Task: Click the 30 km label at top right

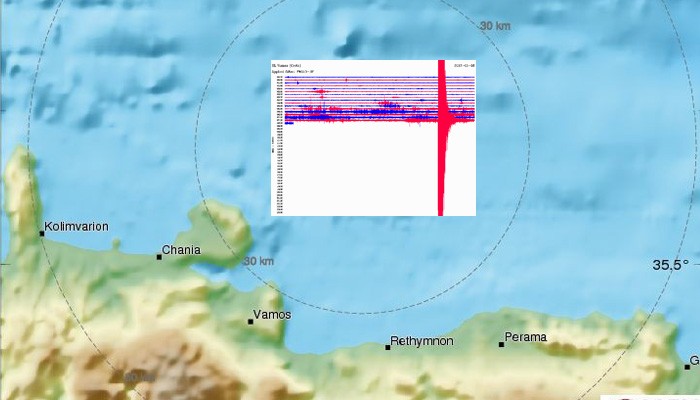Action: (x=495, y=26)
